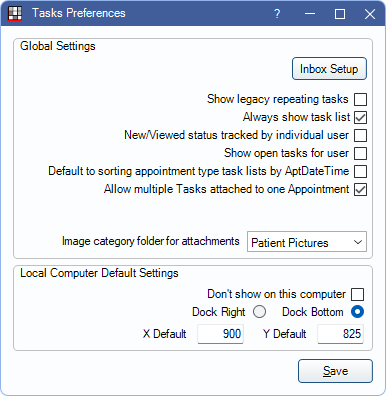
Task: Minimize the Tasks Preferences window
Action: [310, 14]
